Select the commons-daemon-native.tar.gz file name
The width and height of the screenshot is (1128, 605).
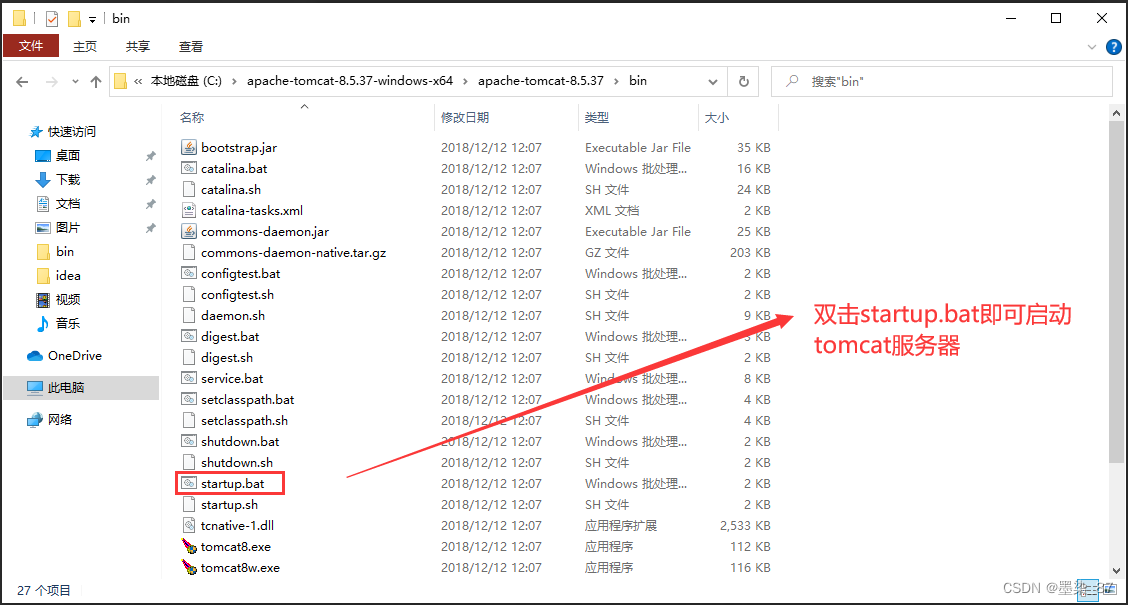point(294,253)
